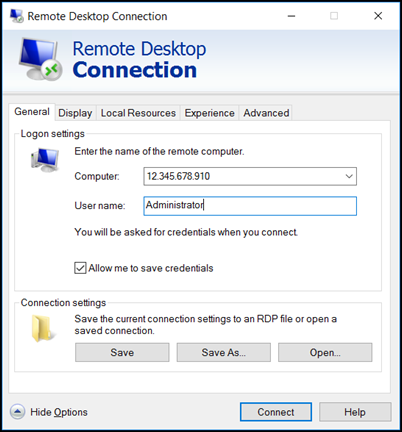Collapse dialog using Hide Options label
This screenshot has height=432, width=402.
click(x=59, y=412)
